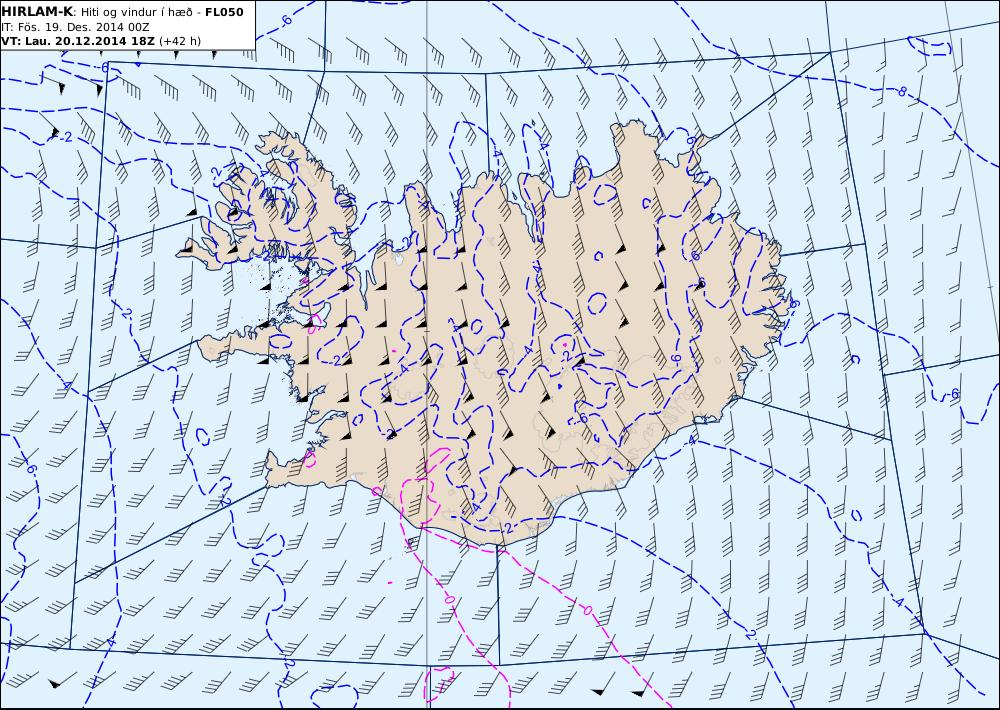This screenshot has height=710, width=1000.
Task: Select the FL050 flight level label
Action: pyautogui.click(x=224, y=12)
